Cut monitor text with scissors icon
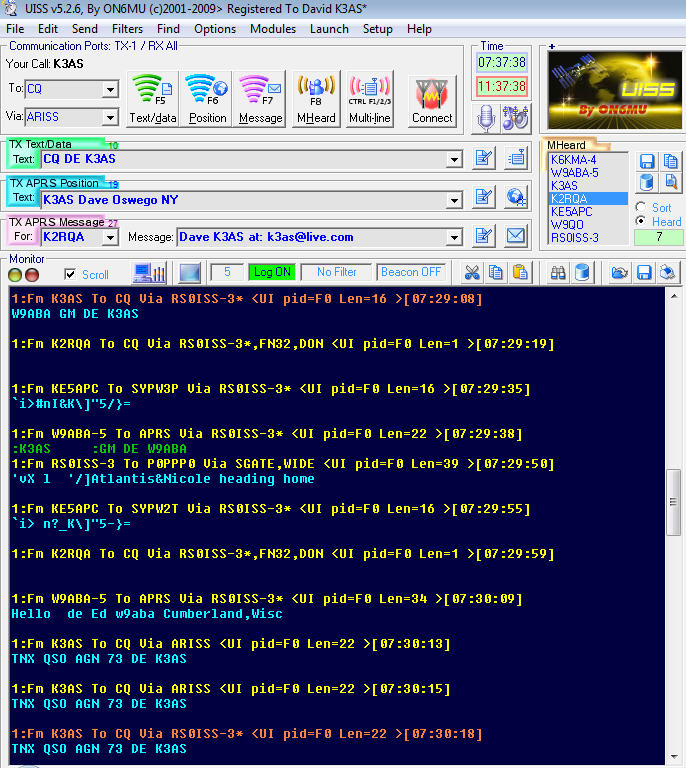 click(472, 273)
